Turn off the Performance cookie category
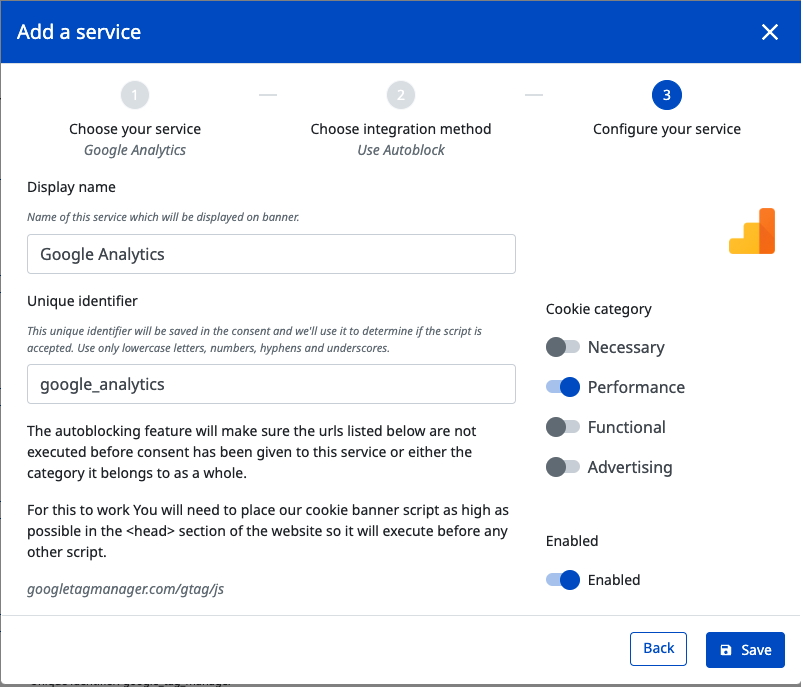Screen dimensions: 801x687 (563, 387)
